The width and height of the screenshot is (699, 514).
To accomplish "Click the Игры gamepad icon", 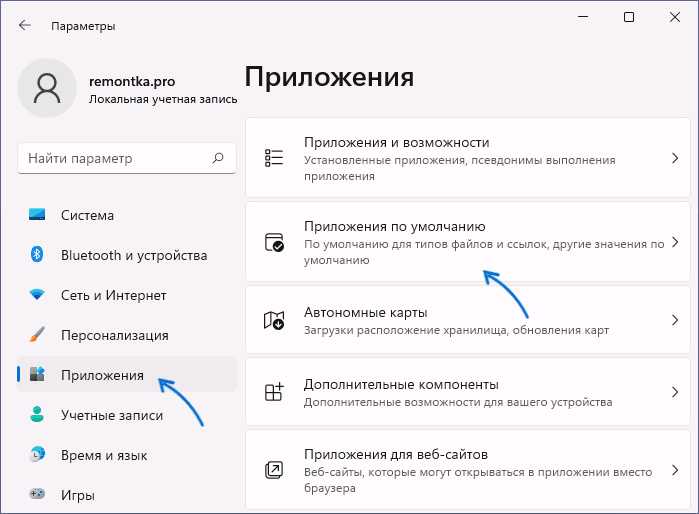I will (x=37, y=493).
